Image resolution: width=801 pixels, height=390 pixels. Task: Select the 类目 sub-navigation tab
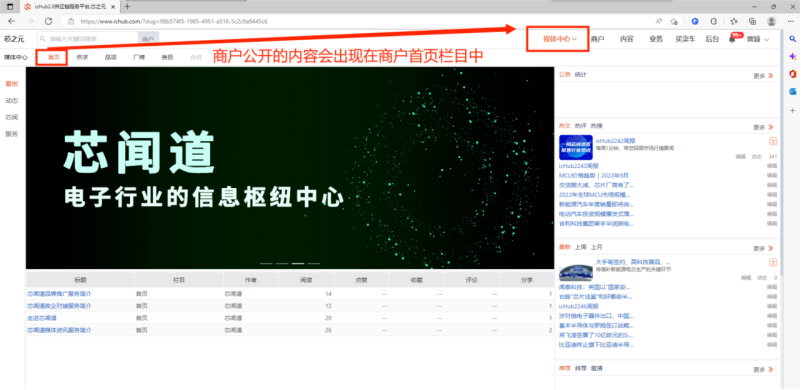[x=167, y=57]
